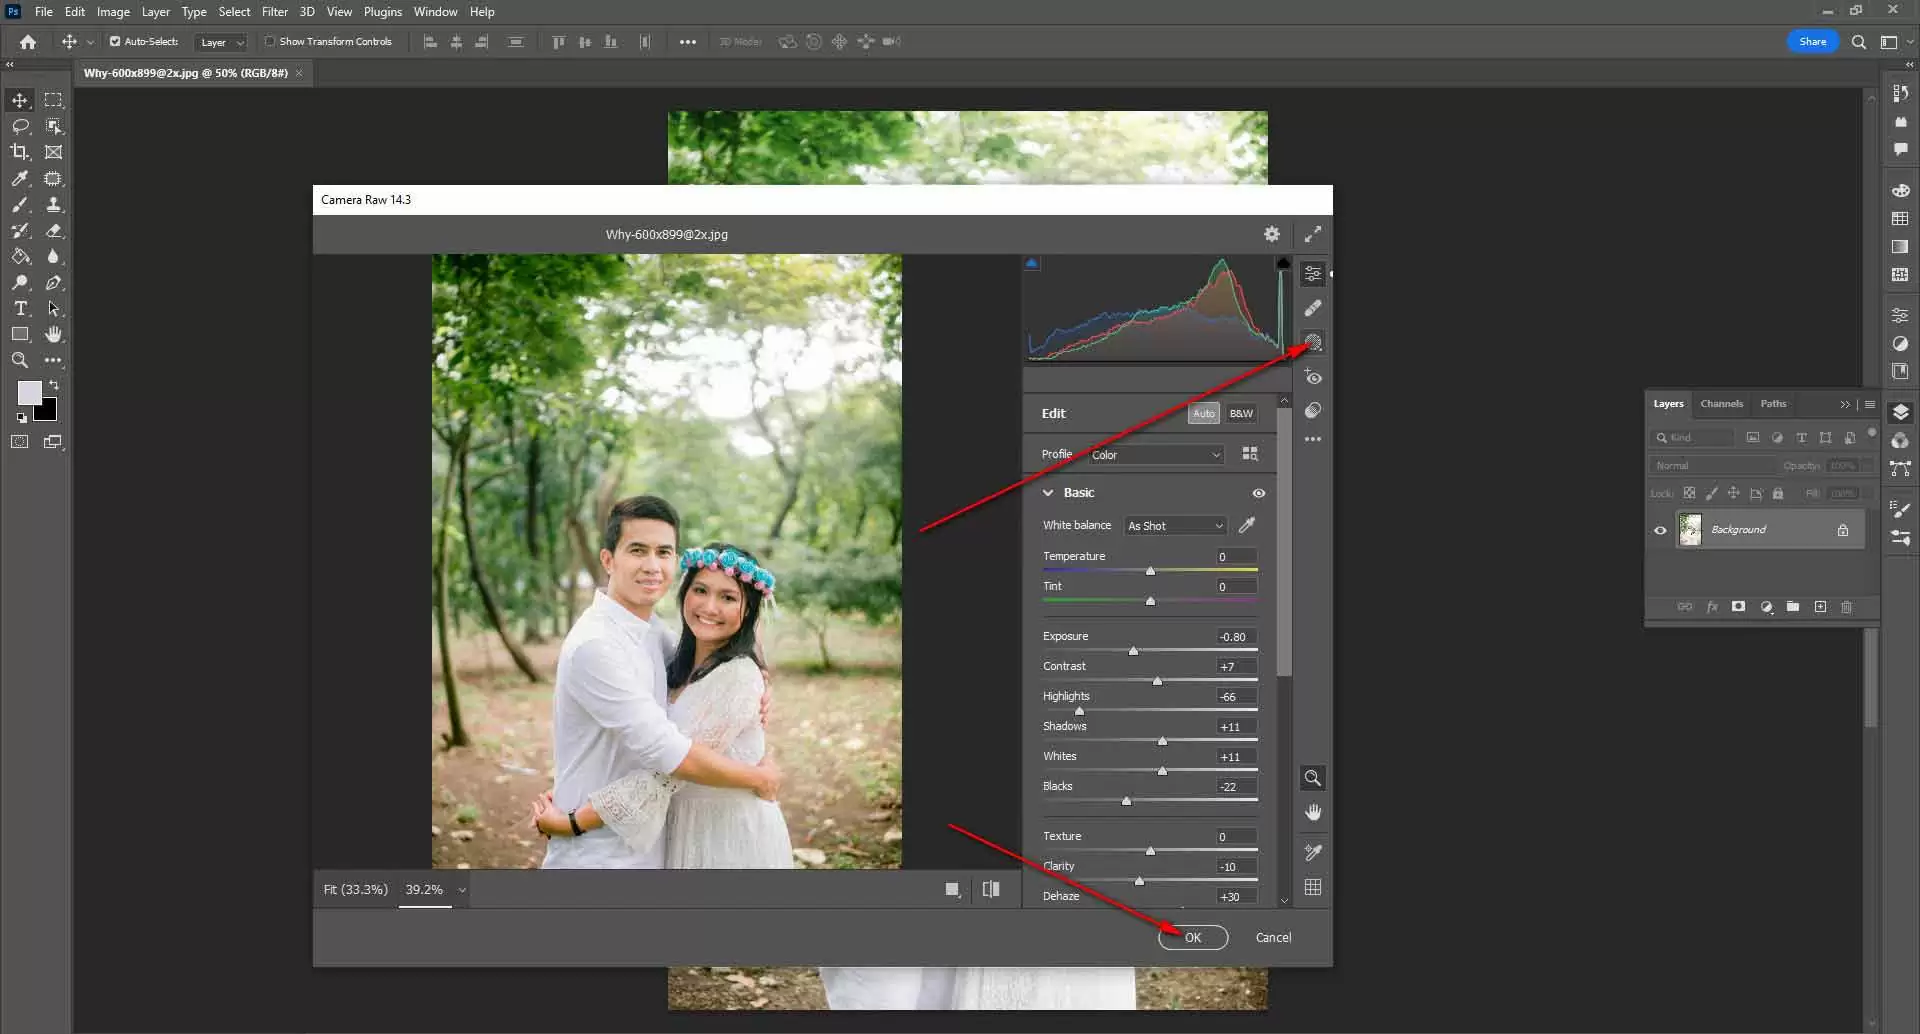This screenshot has width=1920, height=1034.
Task: Open the Layers panel menu
Action: (x=1870, y=404)
